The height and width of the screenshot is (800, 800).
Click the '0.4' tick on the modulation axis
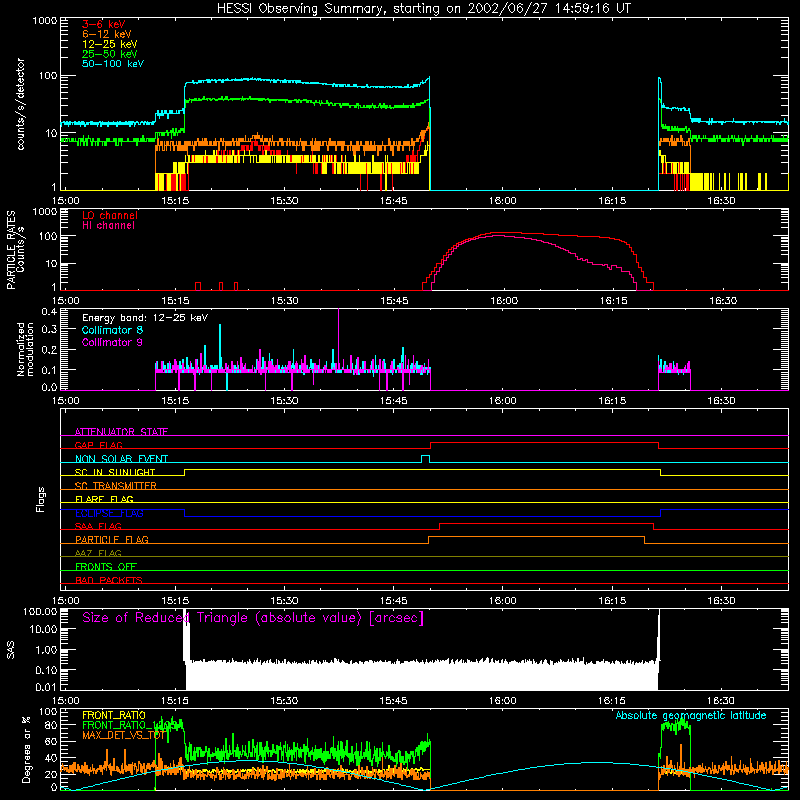[49, 311]
